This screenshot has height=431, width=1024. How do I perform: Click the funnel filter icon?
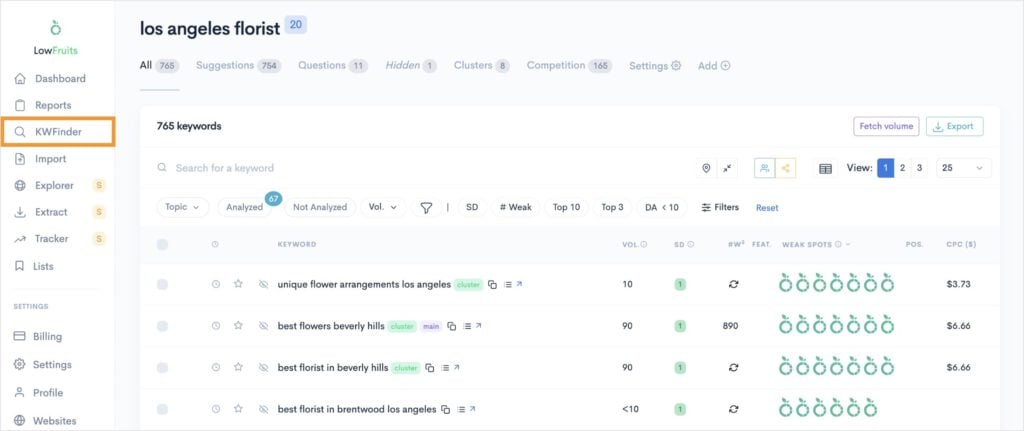pyautogui.click(x=426, y=208)
